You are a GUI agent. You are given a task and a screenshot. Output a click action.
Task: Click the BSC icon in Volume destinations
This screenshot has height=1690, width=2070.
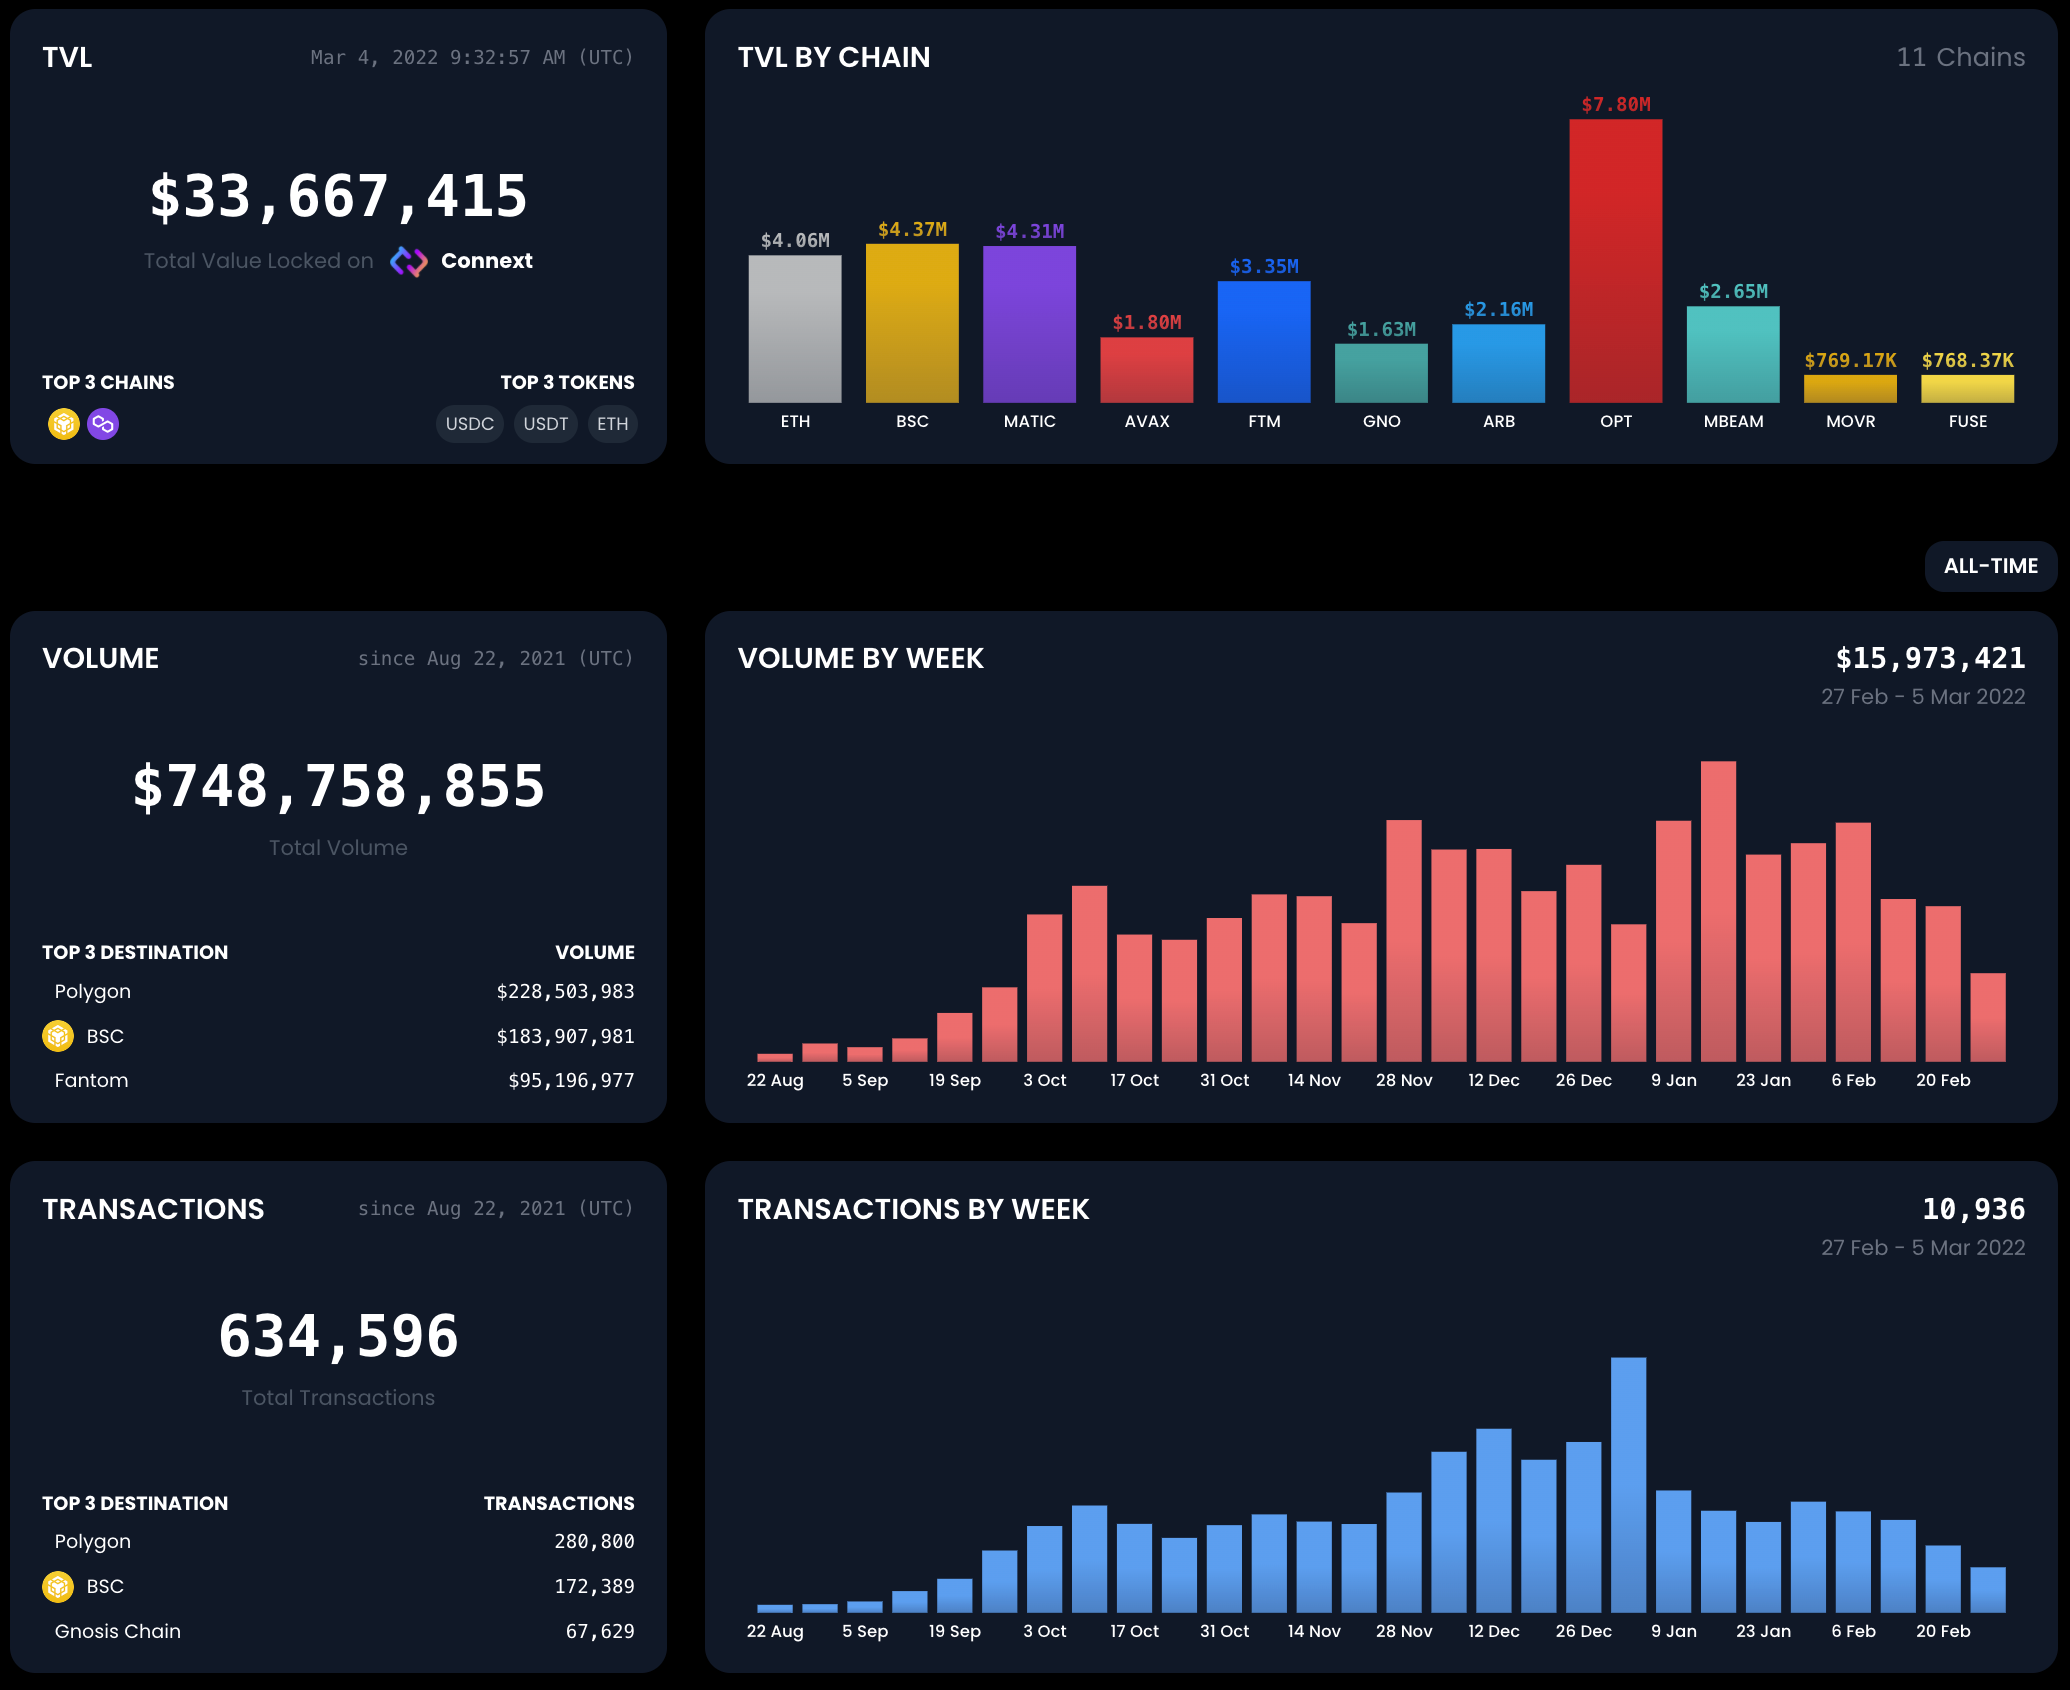(x=58, y=1036)
